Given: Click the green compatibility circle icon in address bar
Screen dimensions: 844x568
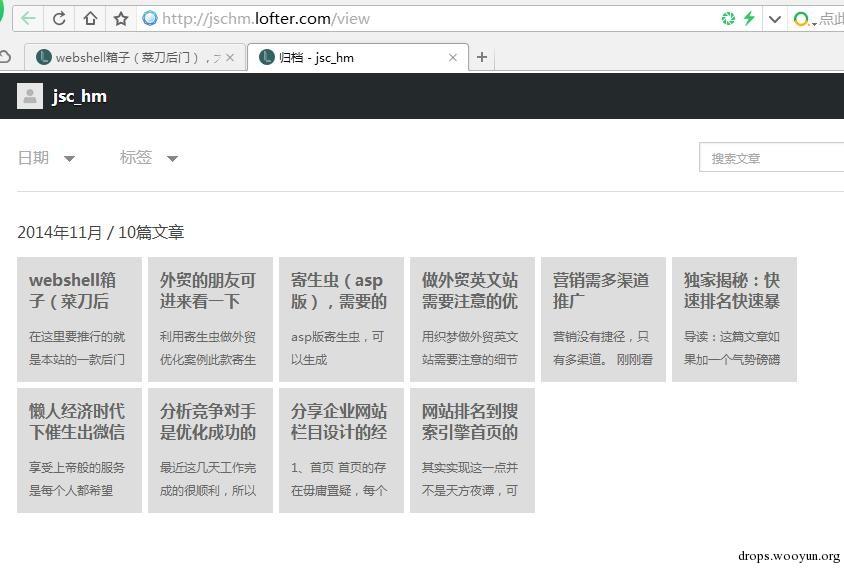Looking at the screenshot, I should [728, 18].
